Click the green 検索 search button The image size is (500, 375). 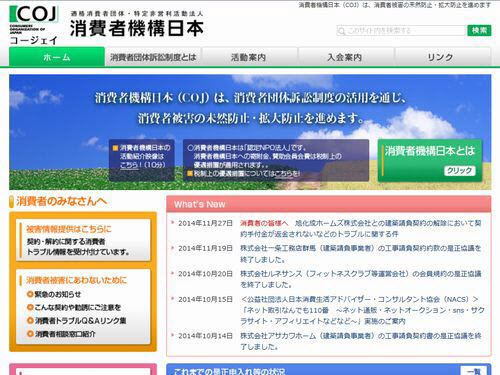479,31
